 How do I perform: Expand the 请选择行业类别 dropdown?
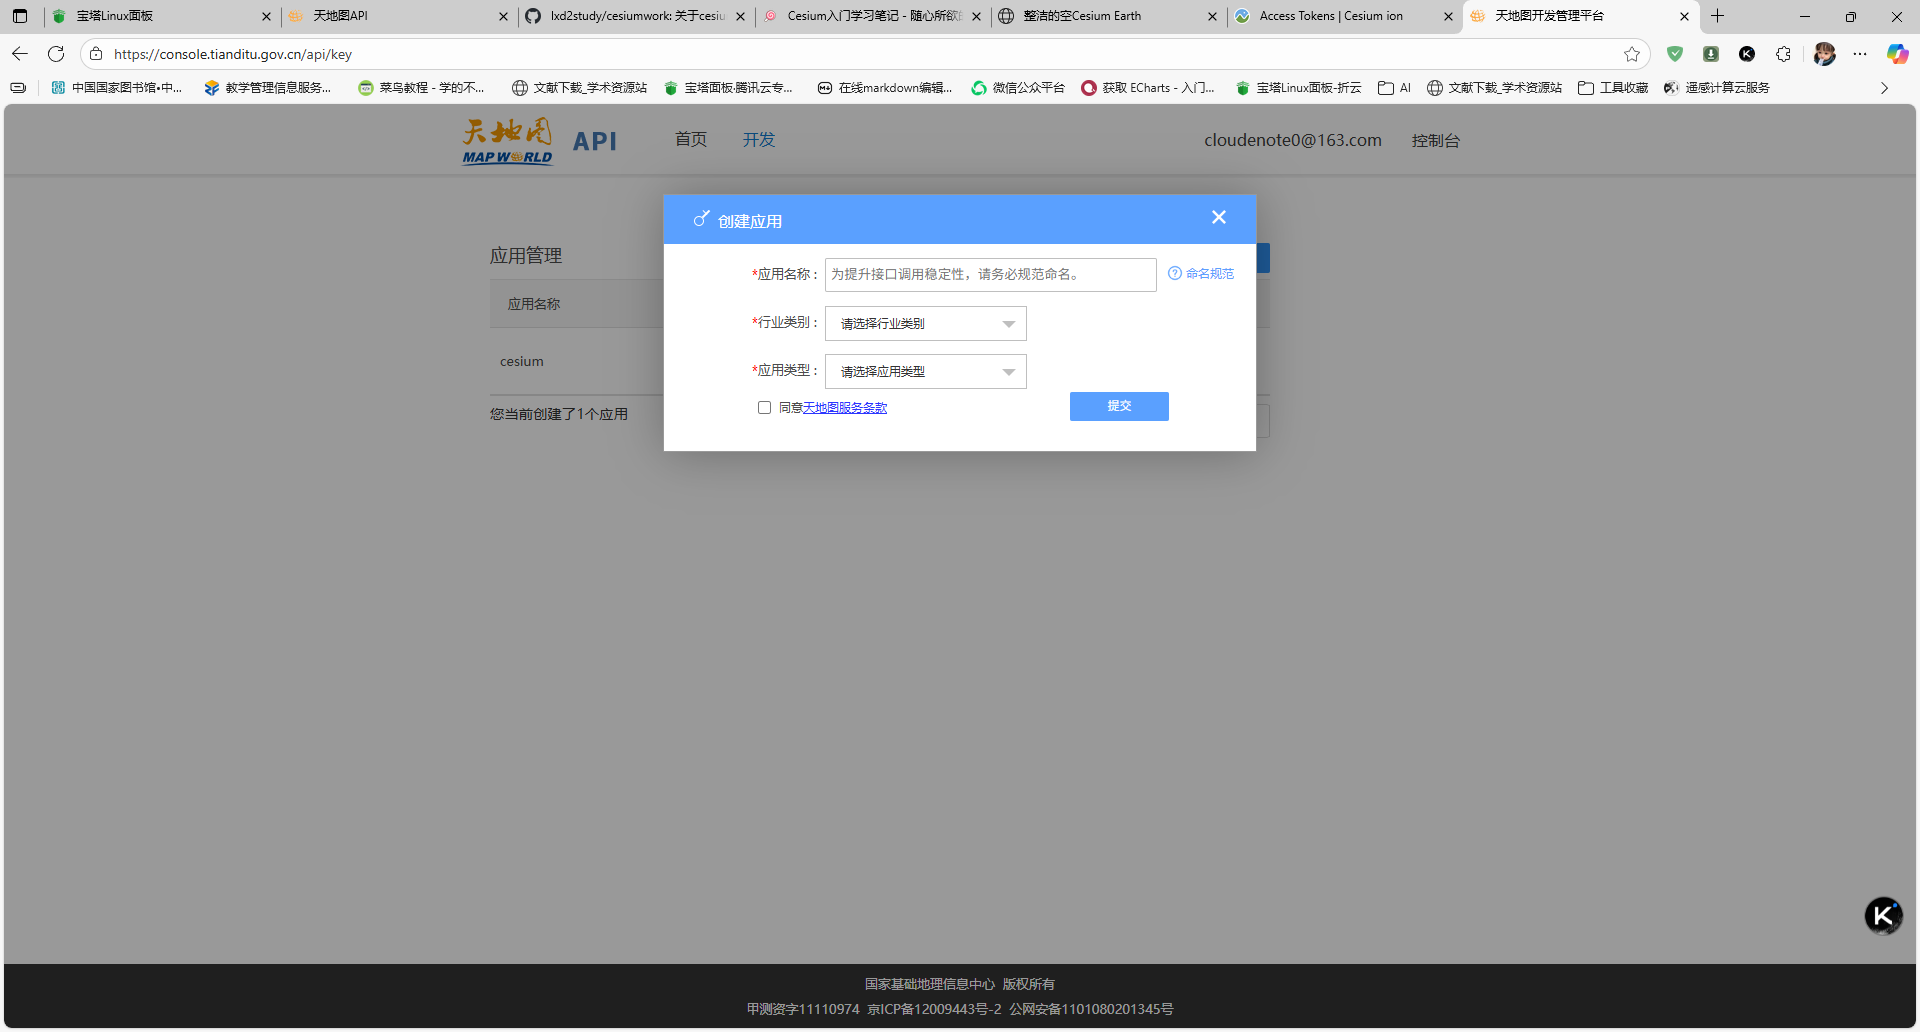coord(925,324)
